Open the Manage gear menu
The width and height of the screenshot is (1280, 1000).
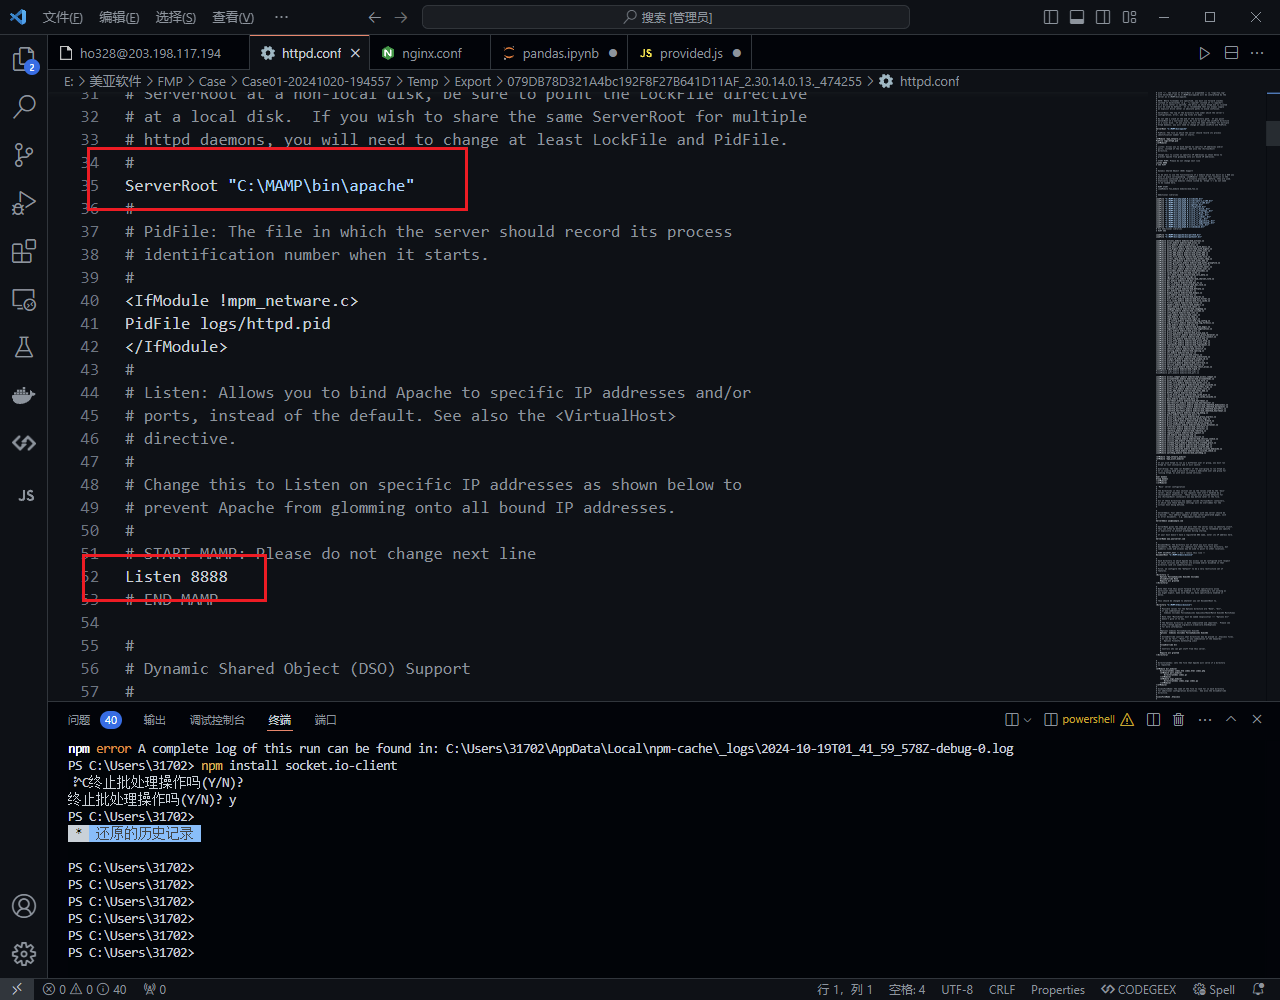coord(24,953)
